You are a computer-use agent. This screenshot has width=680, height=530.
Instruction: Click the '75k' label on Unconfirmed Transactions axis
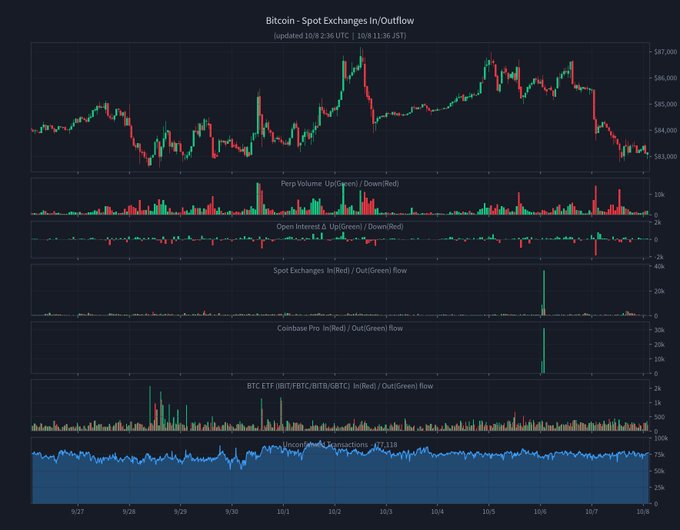coord(659,455)
